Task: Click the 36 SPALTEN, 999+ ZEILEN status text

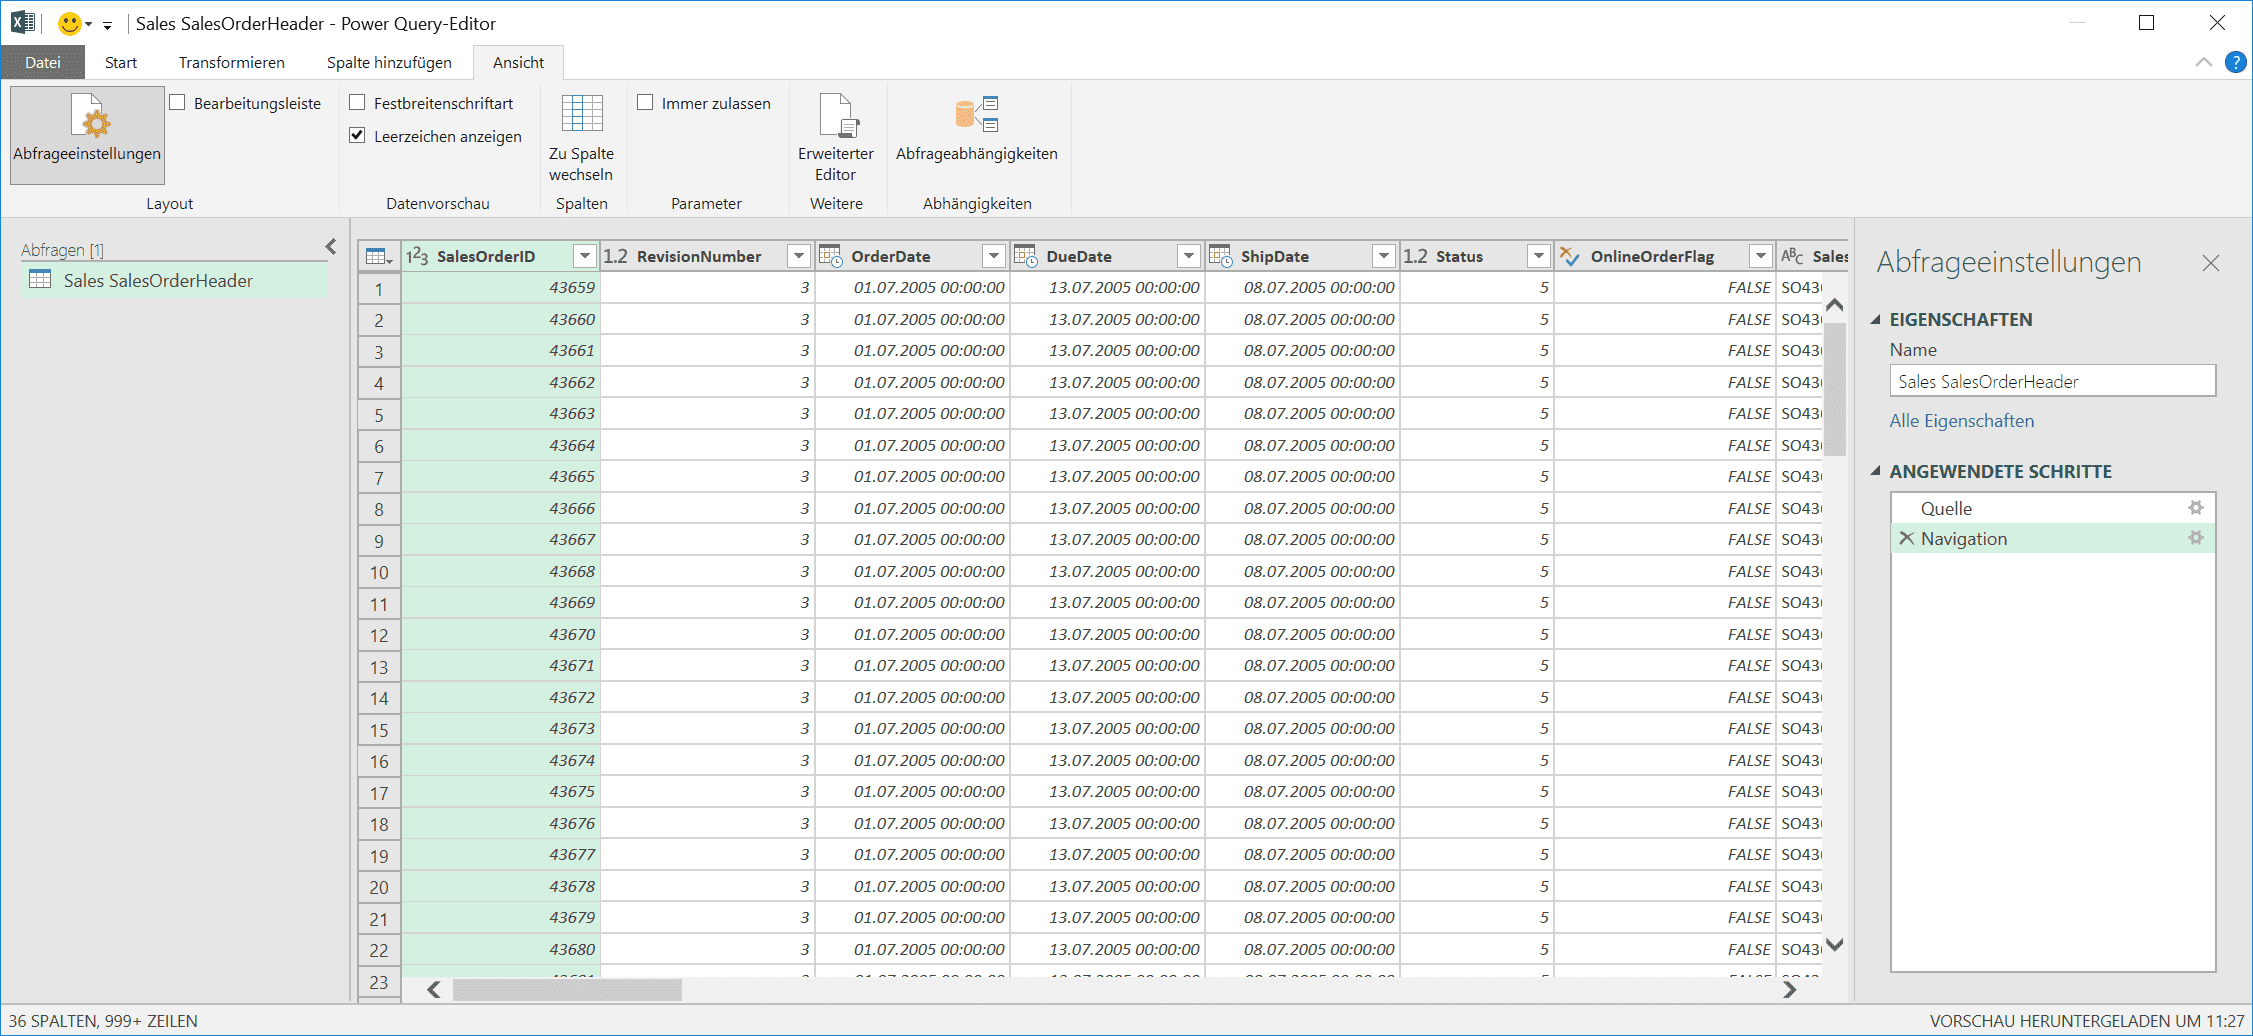Action: pos(103,1021)
